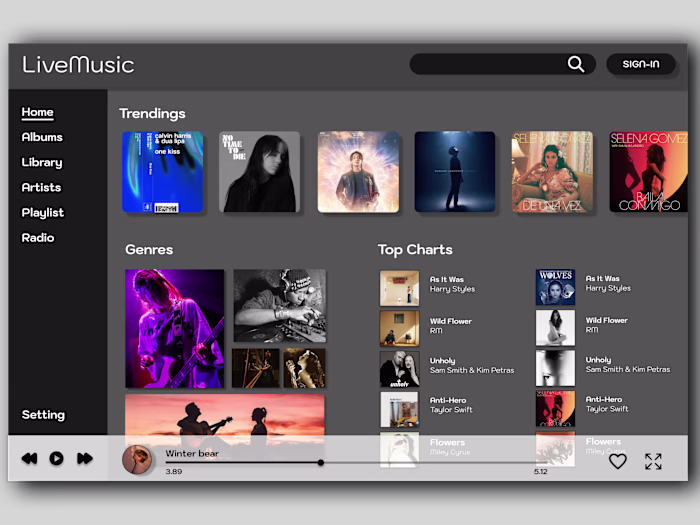Viewport: 700px width, 525px height.
Task: Open the No Time To Die cover
Action: (x=259, y=172)
